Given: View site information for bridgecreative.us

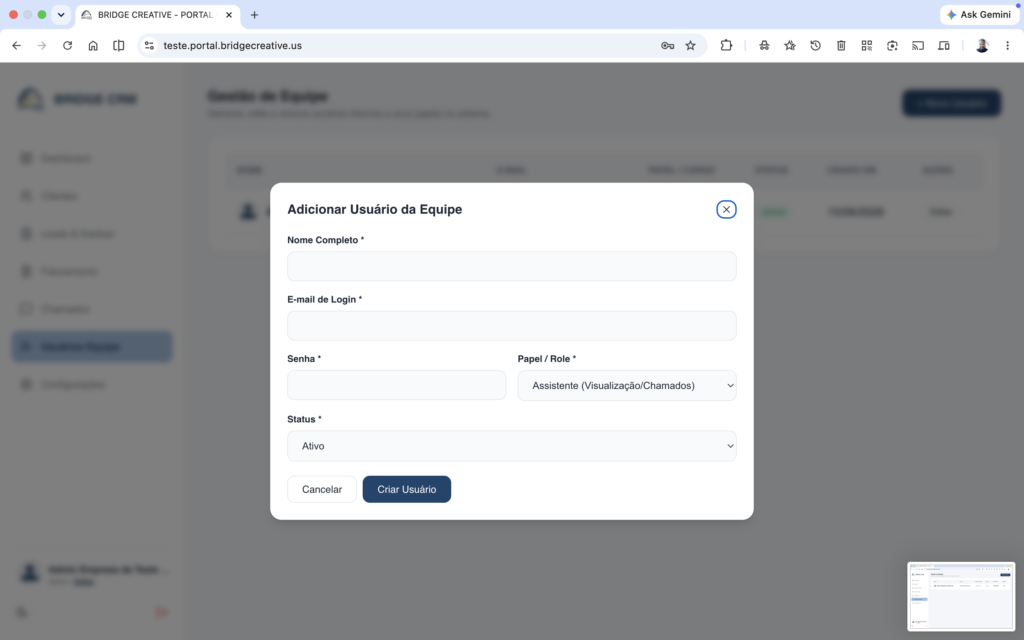Looking at the screenshot, I should pyautogui.click(x=150, y=46).
